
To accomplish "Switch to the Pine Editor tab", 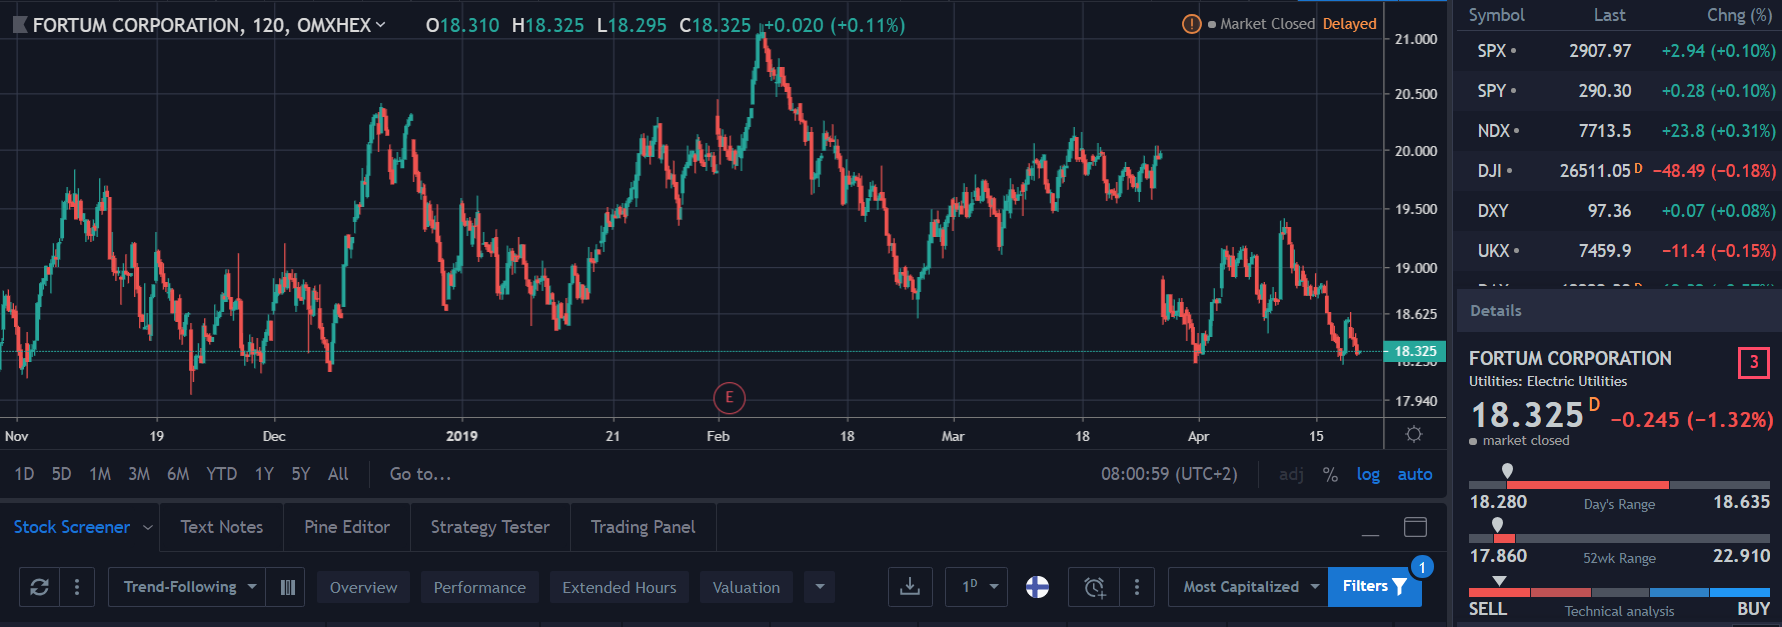I will point(346,527).
